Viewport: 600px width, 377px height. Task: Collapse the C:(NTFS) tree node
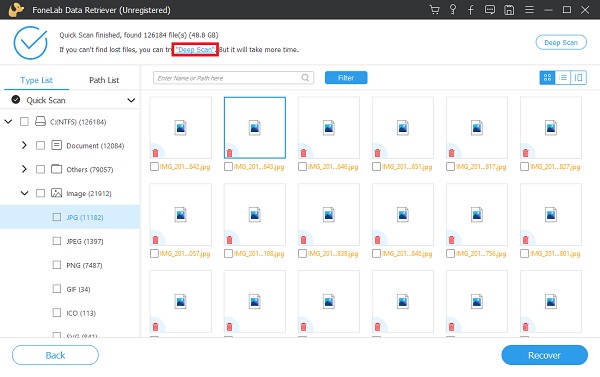coord(8,121)
